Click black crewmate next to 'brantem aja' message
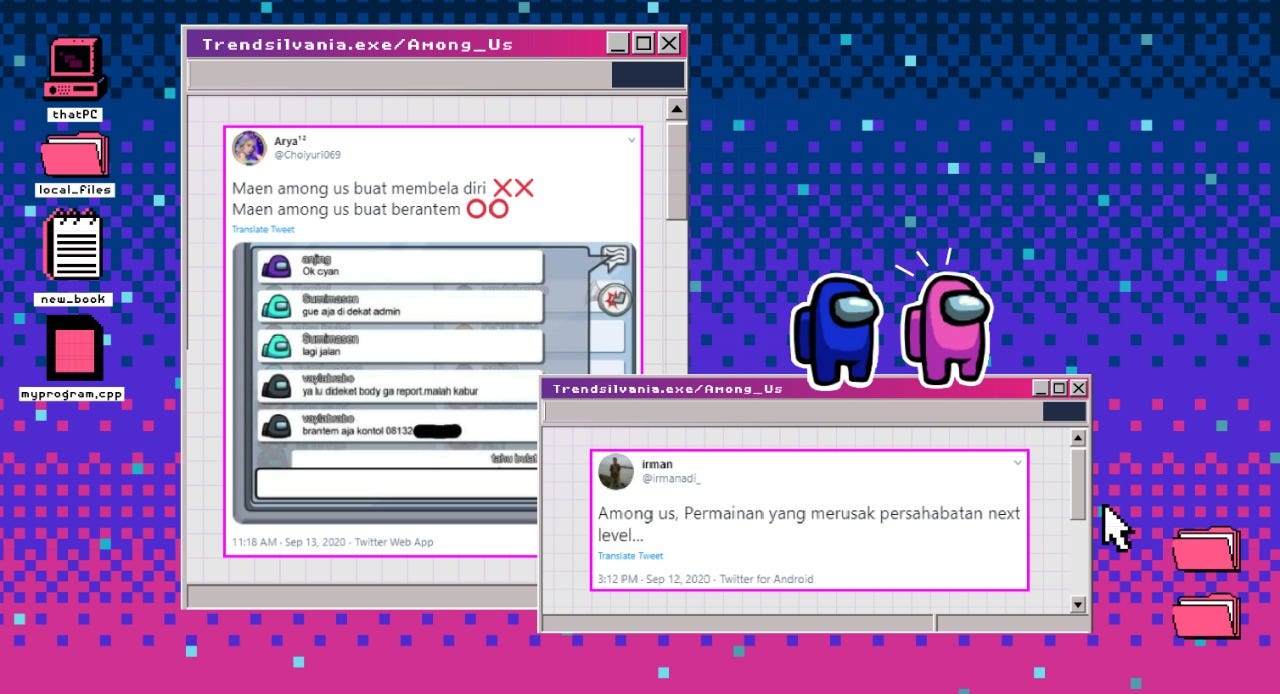This screenshot has width=1280, height=694. (275, 425)
